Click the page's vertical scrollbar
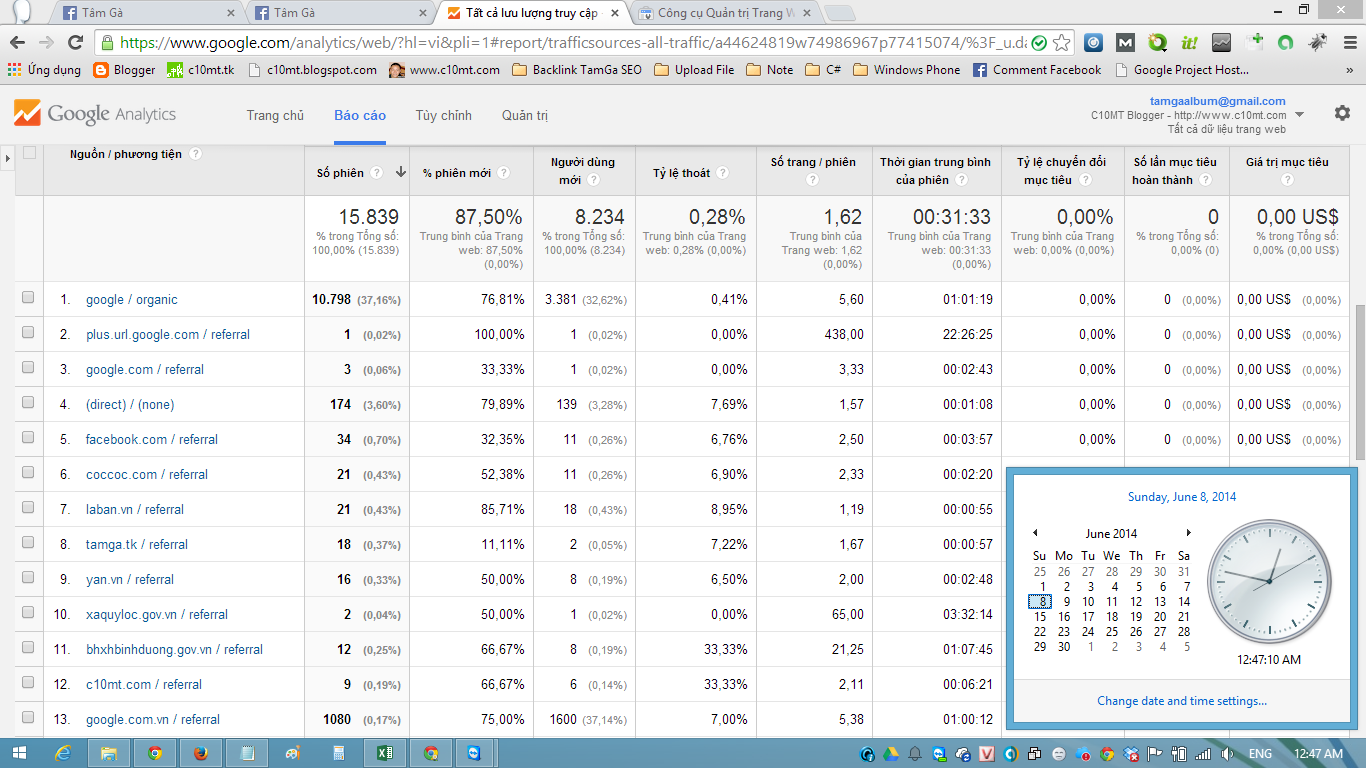1366x768 pixels. coord(1359,380)
